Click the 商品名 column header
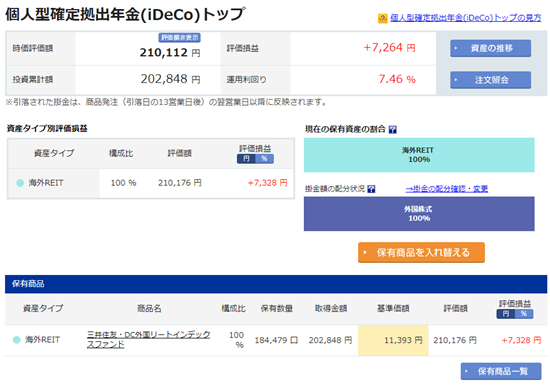This screenshot has width=550, height=385. click(149, 309)
